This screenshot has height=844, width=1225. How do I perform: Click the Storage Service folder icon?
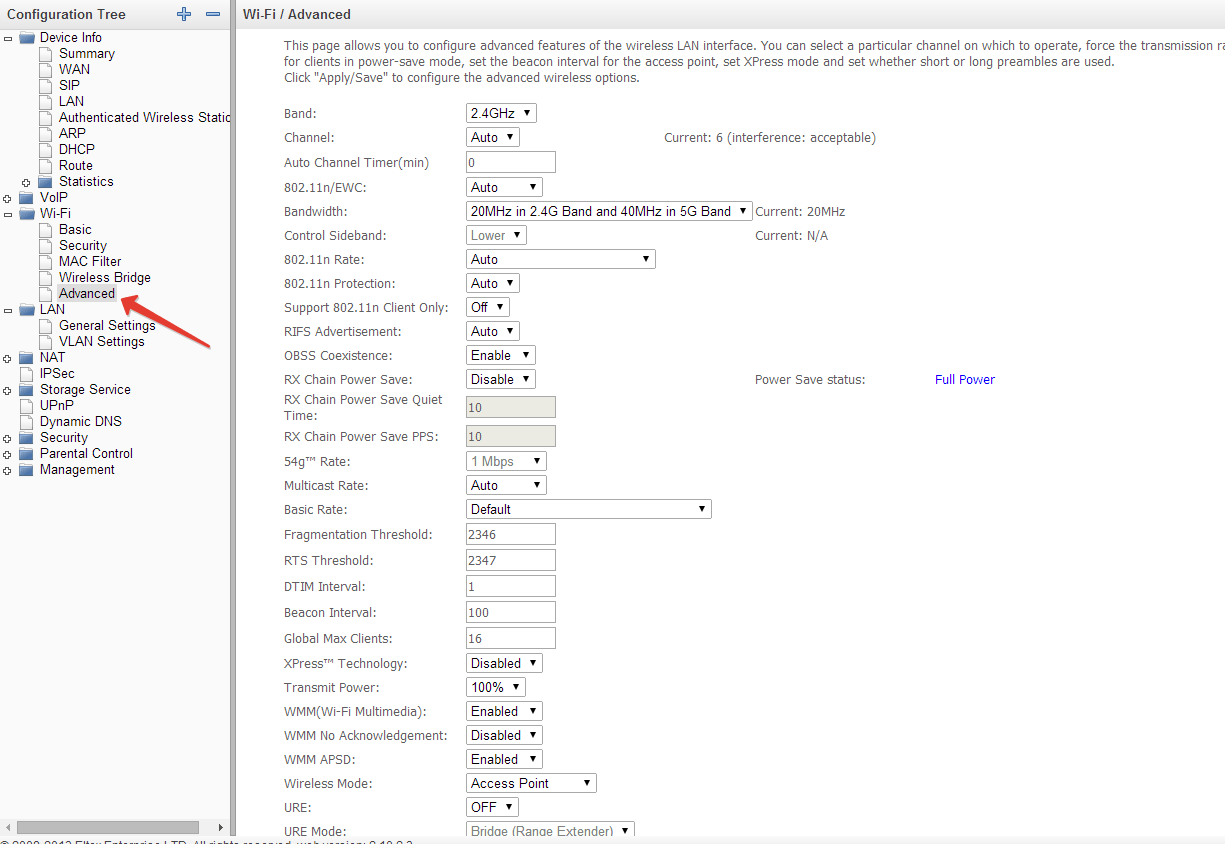click(x=26, y=389)
